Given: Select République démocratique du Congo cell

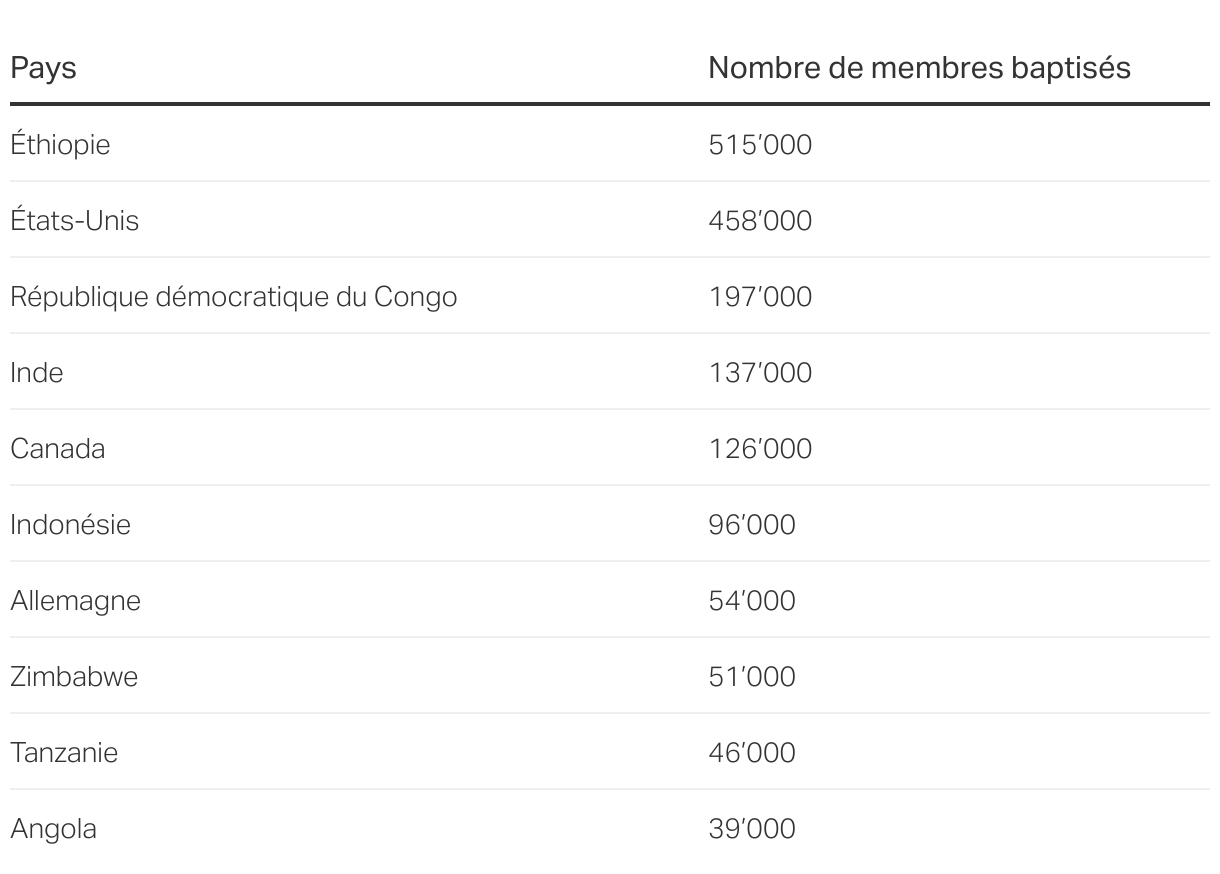Looking at the screenshot, I should click(x=233, y=297).
